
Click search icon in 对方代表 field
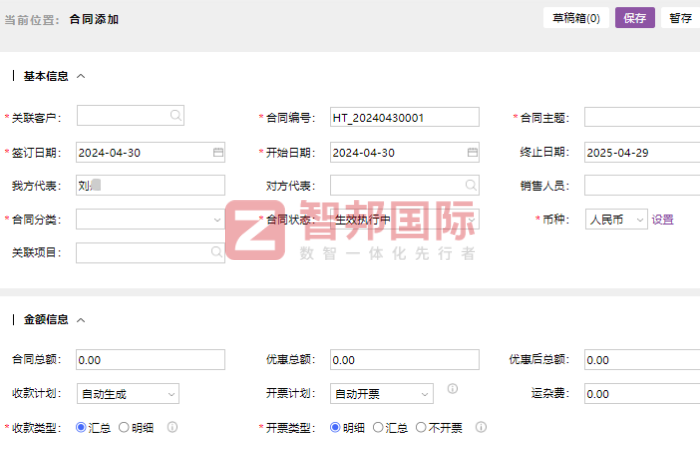471,185
